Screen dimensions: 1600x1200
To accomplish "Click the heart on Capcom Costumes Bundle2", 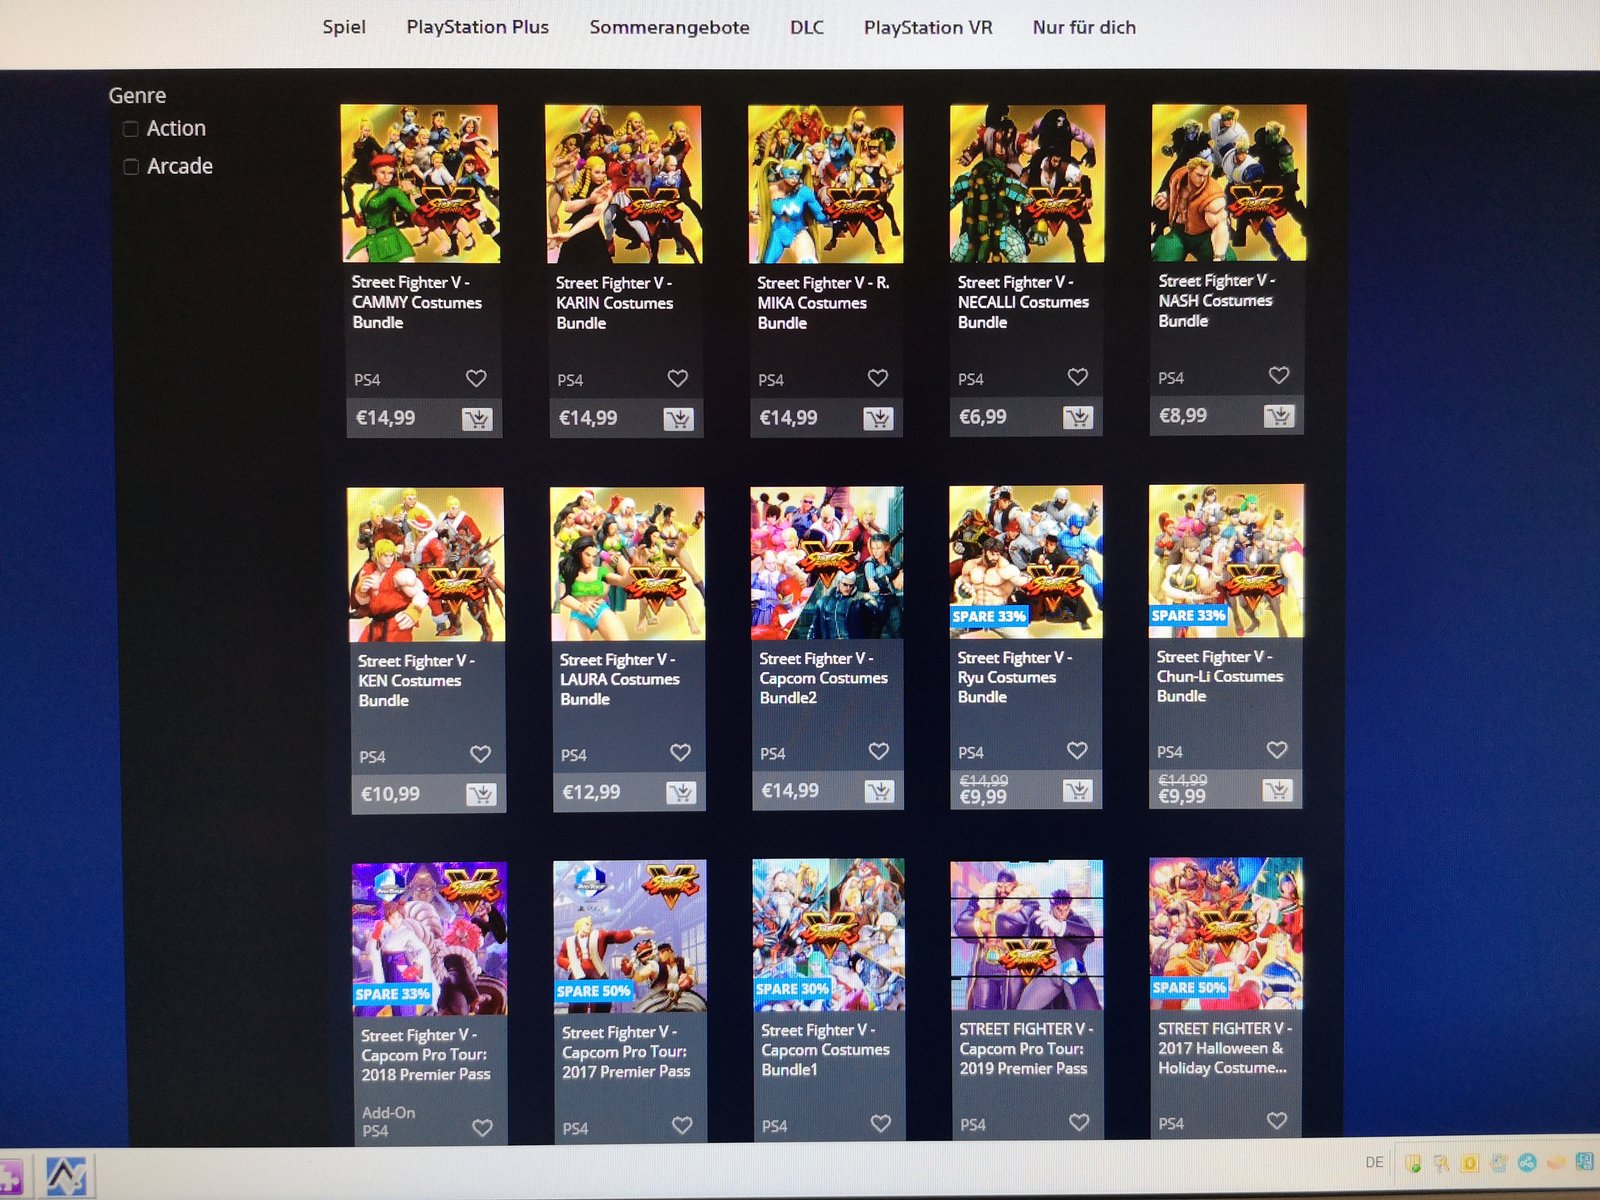I will [x=879, y=751].
